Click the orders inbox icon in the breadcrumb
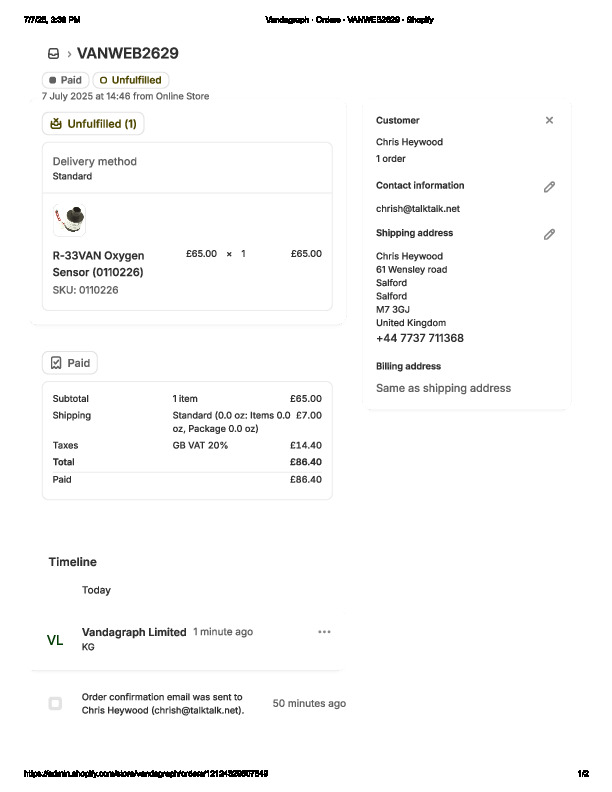 (x=53, y=54)
